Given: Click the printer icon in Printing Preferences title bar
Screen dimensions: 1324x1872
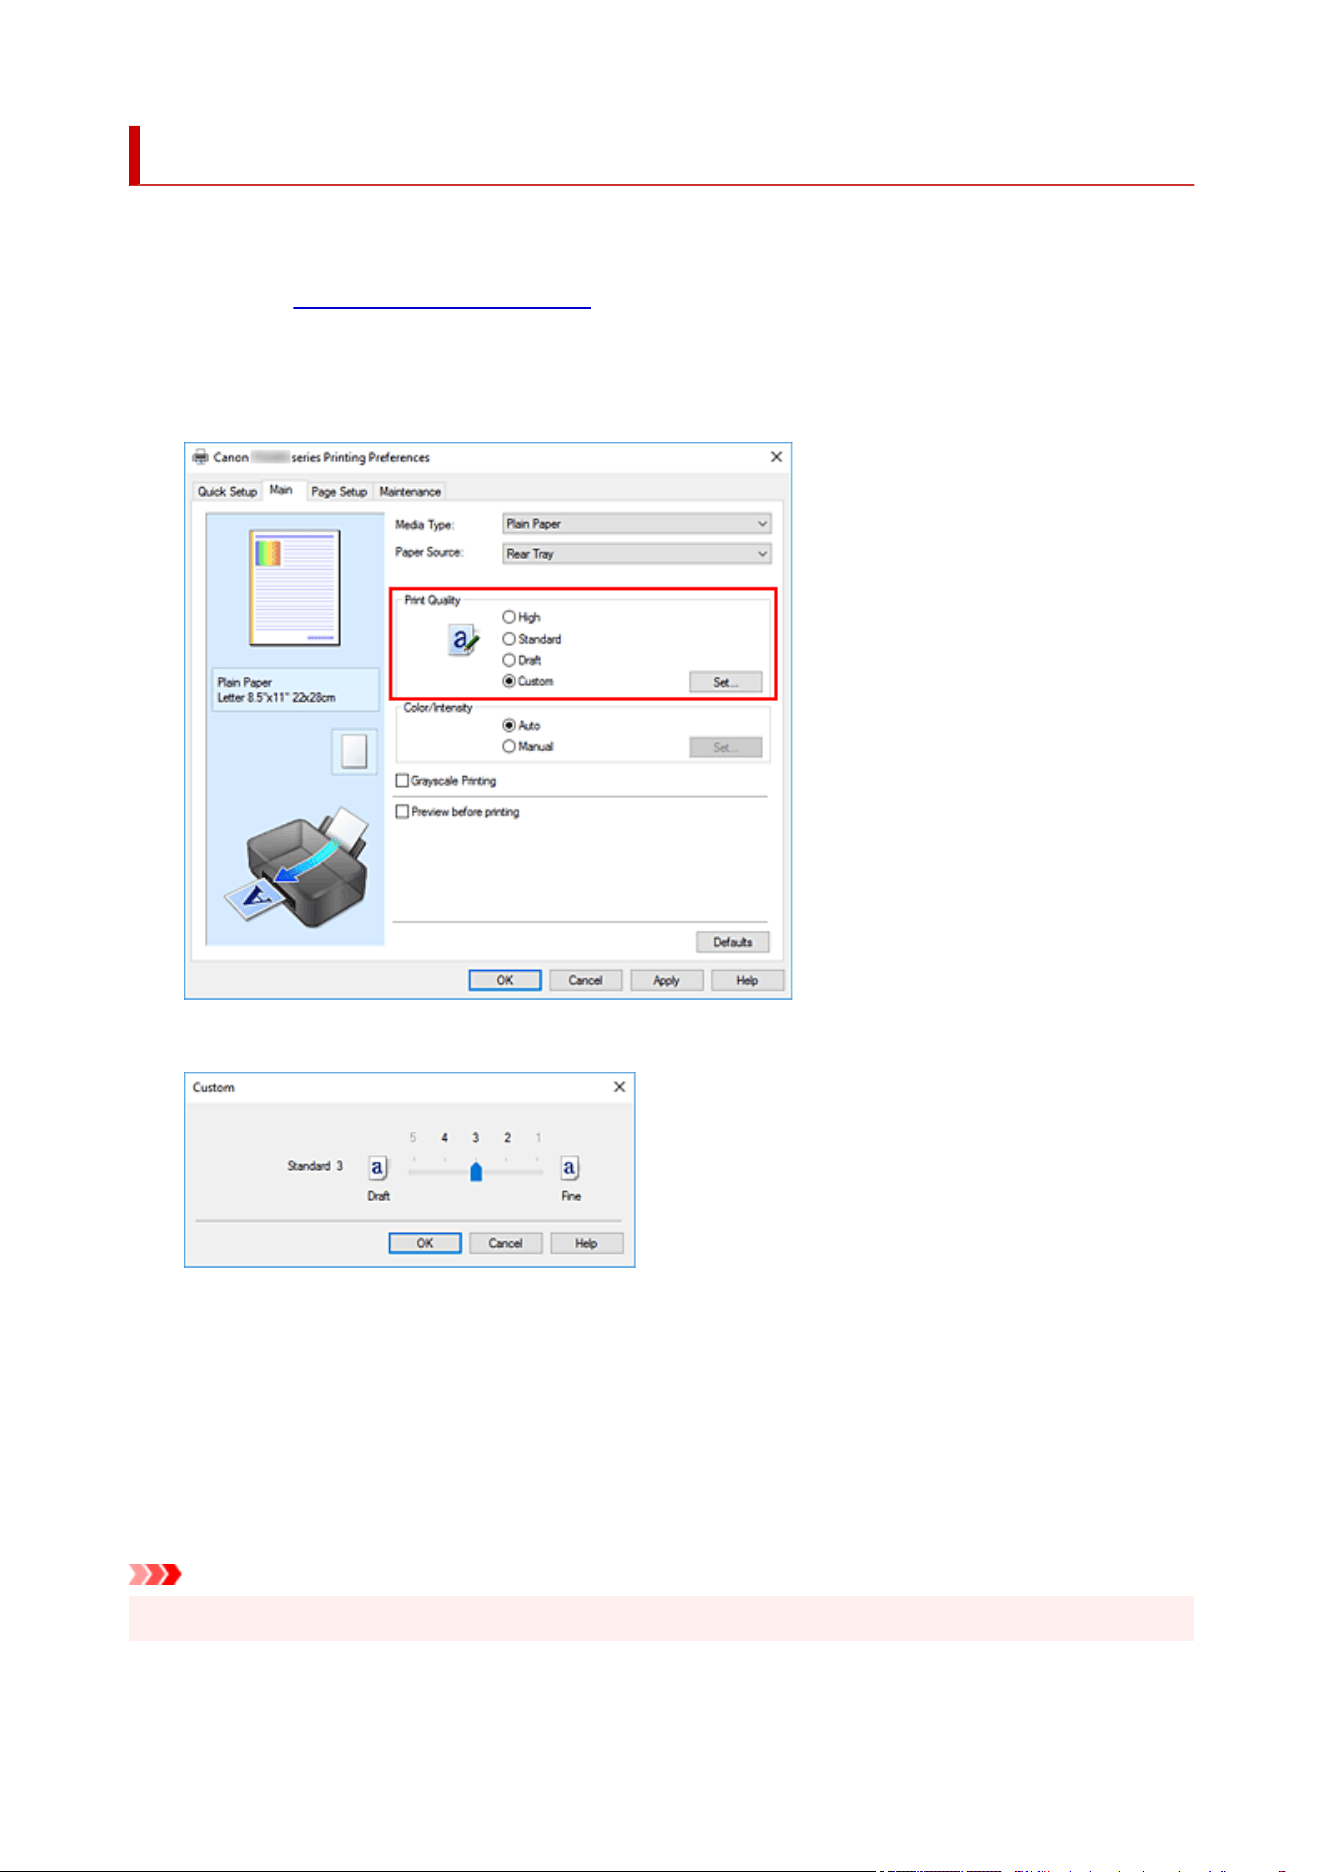Looking at the screenshot, I should click(201, 457).
